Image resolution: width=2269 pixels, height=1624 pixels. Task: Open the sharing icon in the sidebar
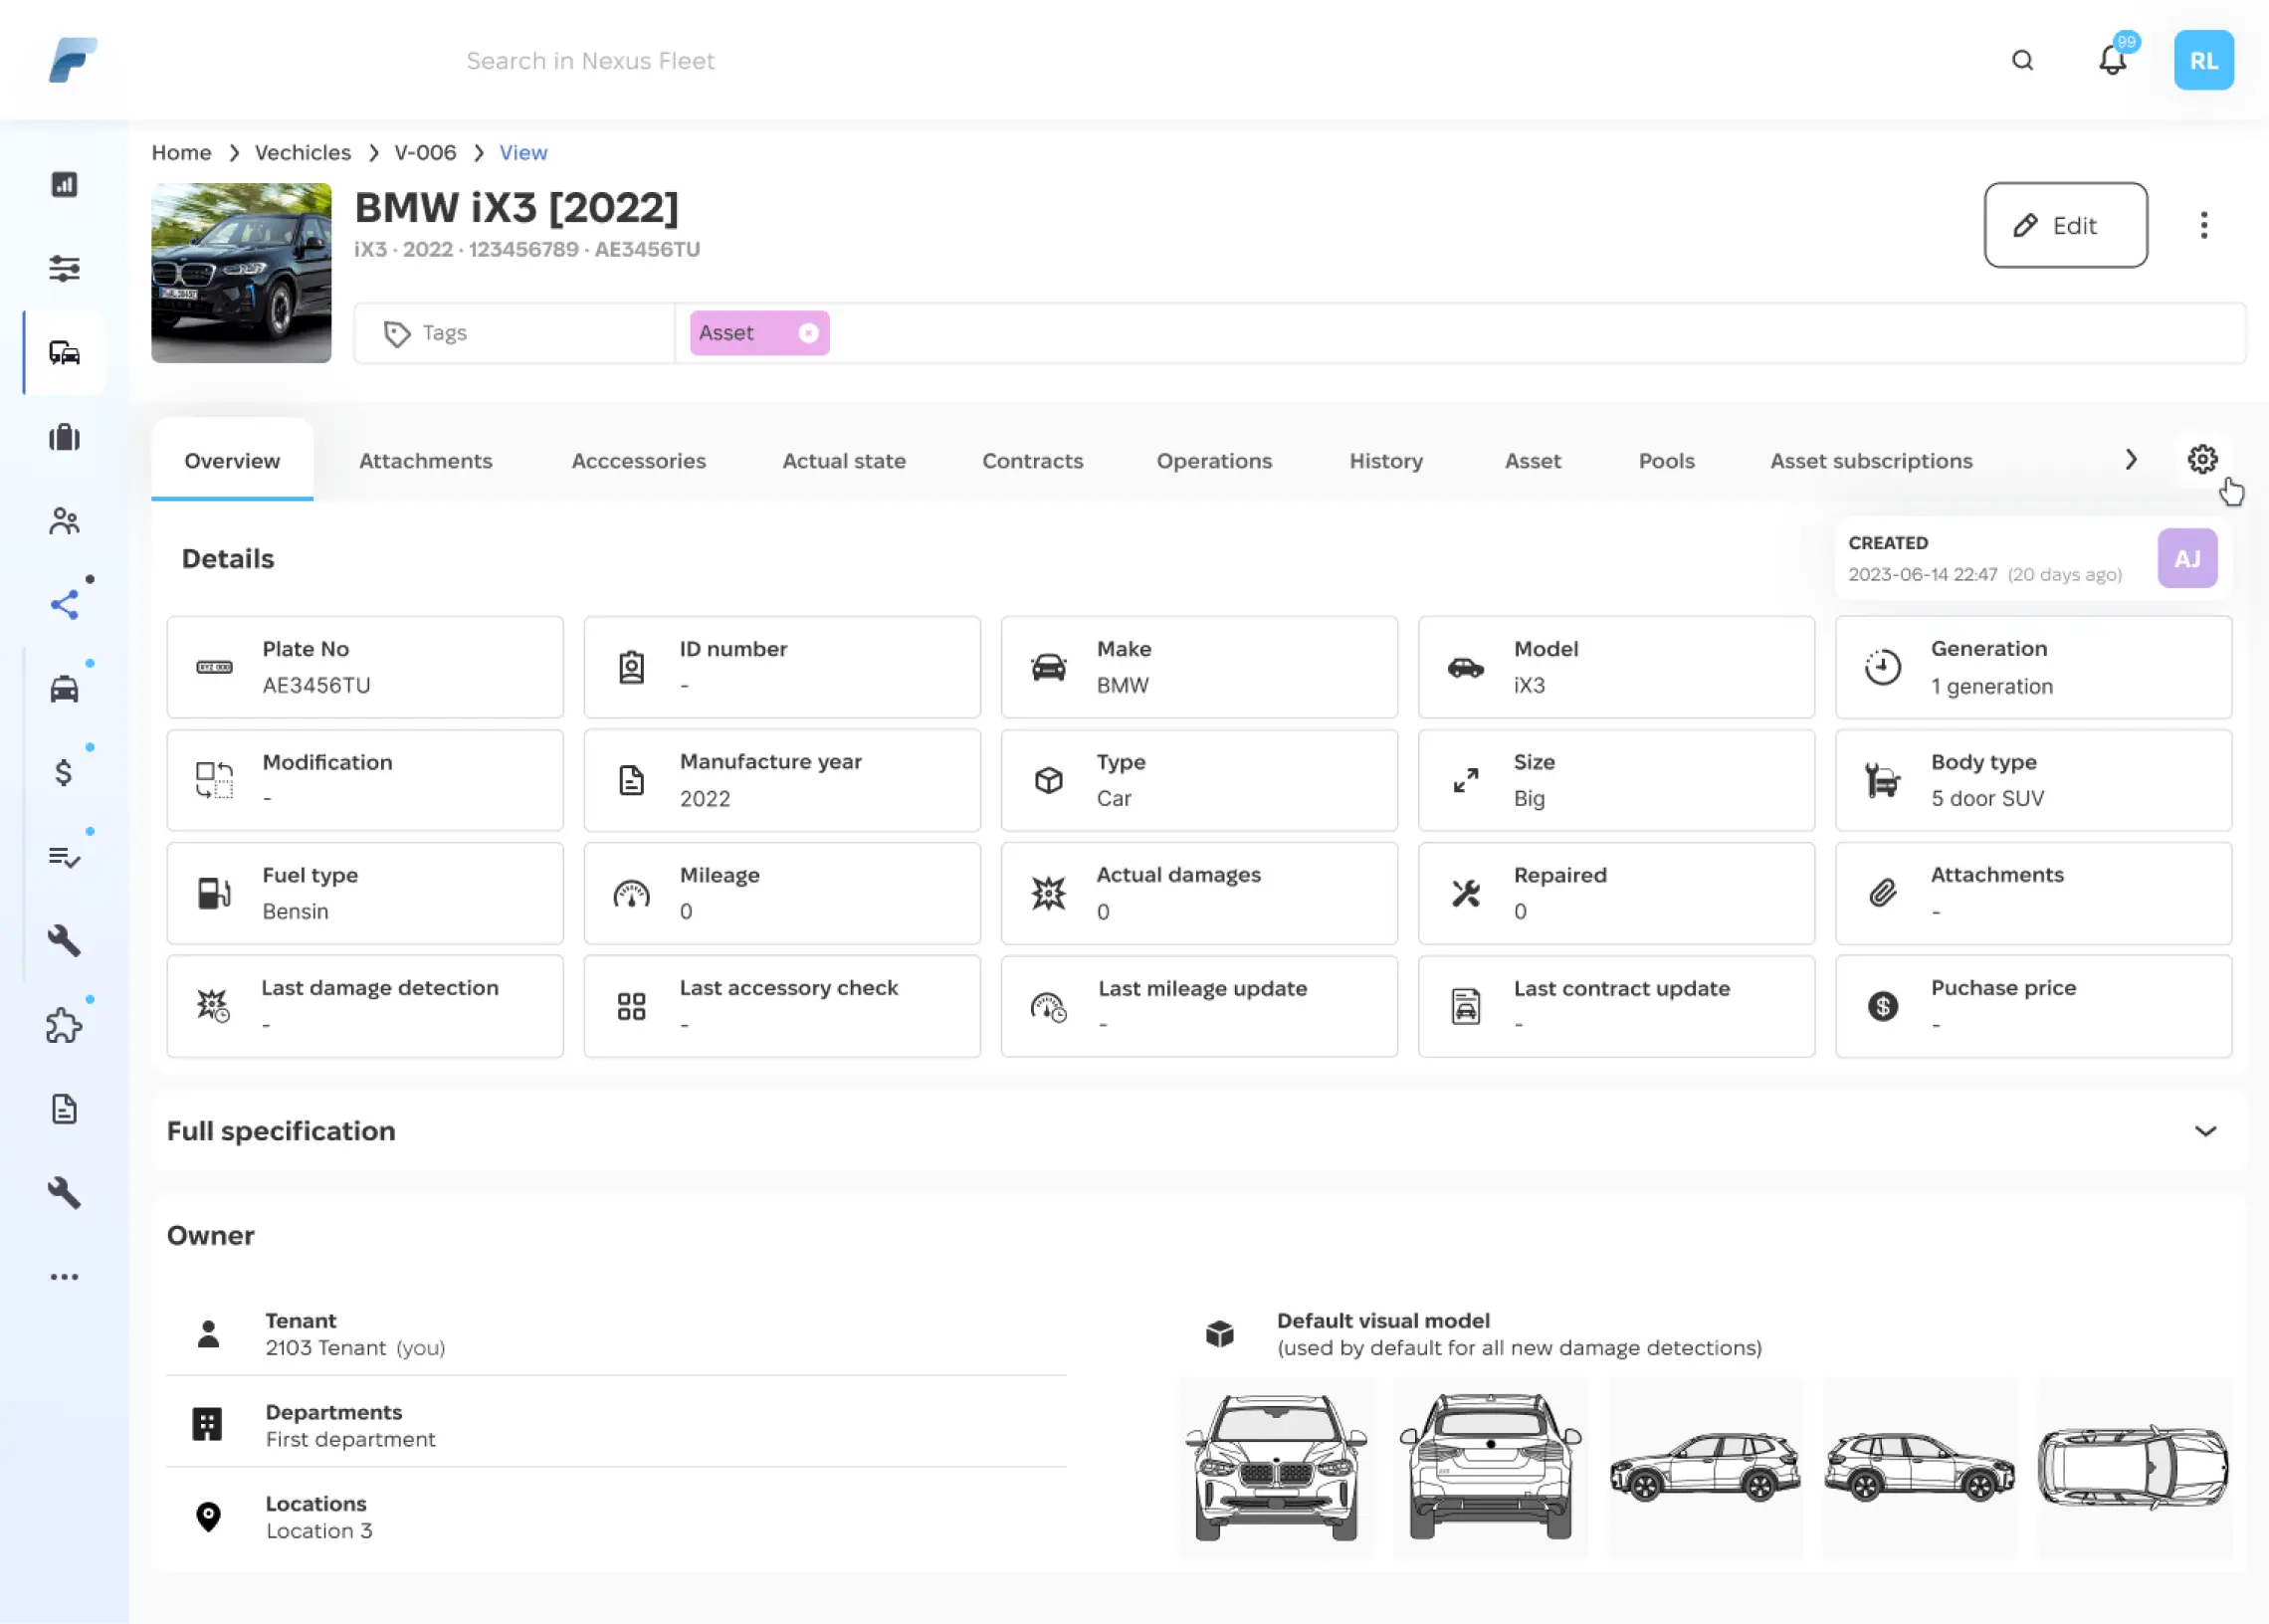[x=64, y=602]
